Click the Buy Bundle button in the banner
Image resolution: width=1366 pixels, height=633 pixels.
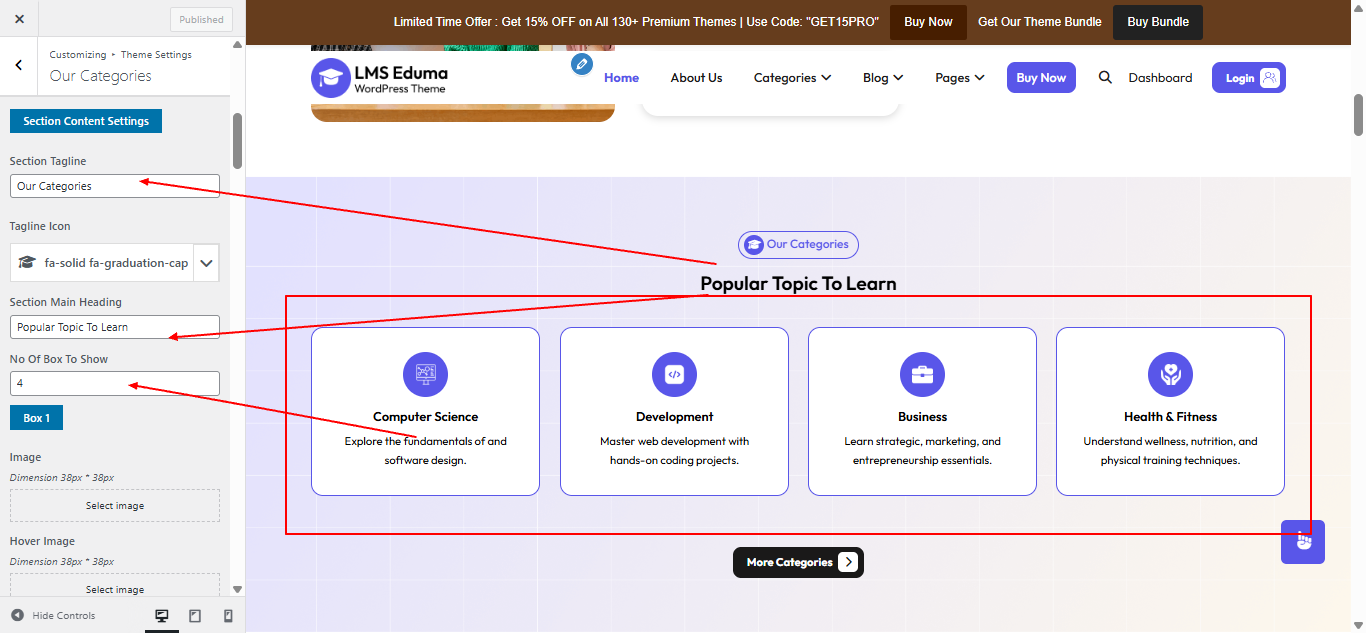1157,21
